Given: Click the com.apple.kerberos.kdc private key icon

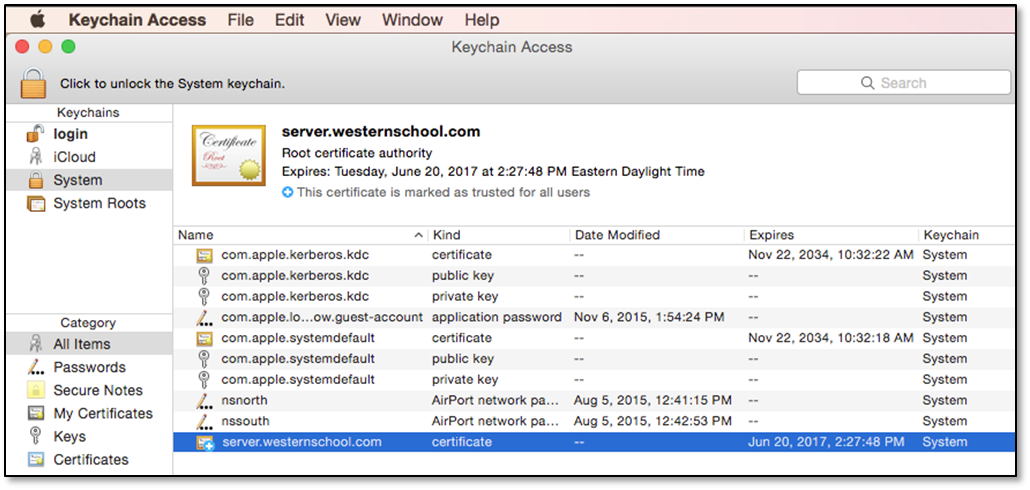Looking at the screenshot, I should [x=204, y=296].
